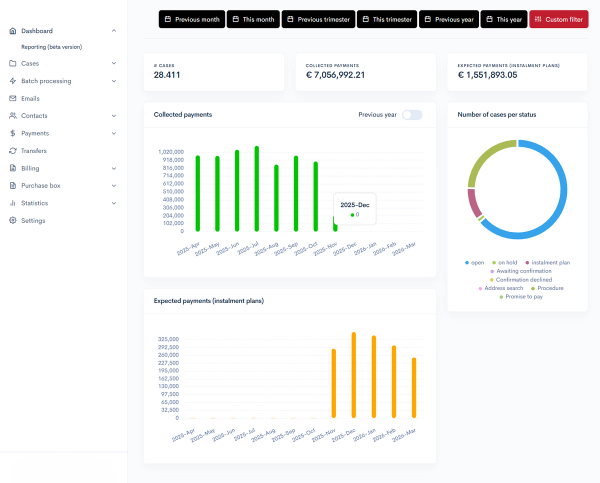Toggle the Confirmation declined legend item
600x483 pixels.
pyautogui.click(x=521, y=280)
